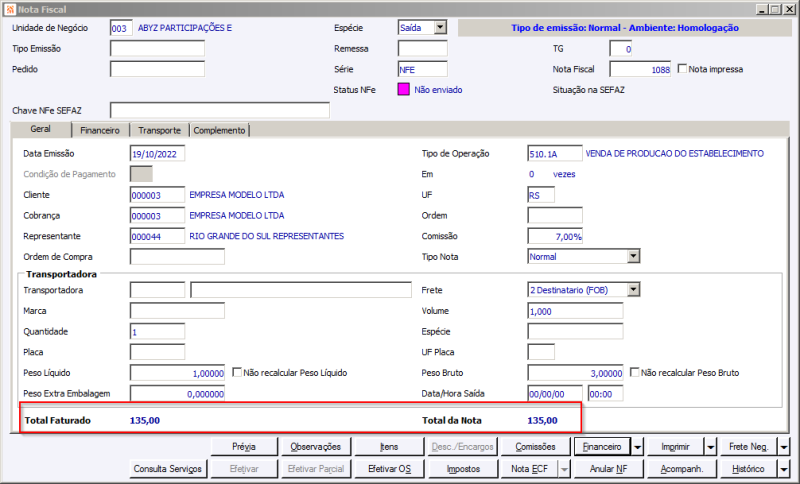The width and height of the screenshot is (800, 484).
Task: Expand the arrow next to Nota ECF button
Action: pos(564,469)
